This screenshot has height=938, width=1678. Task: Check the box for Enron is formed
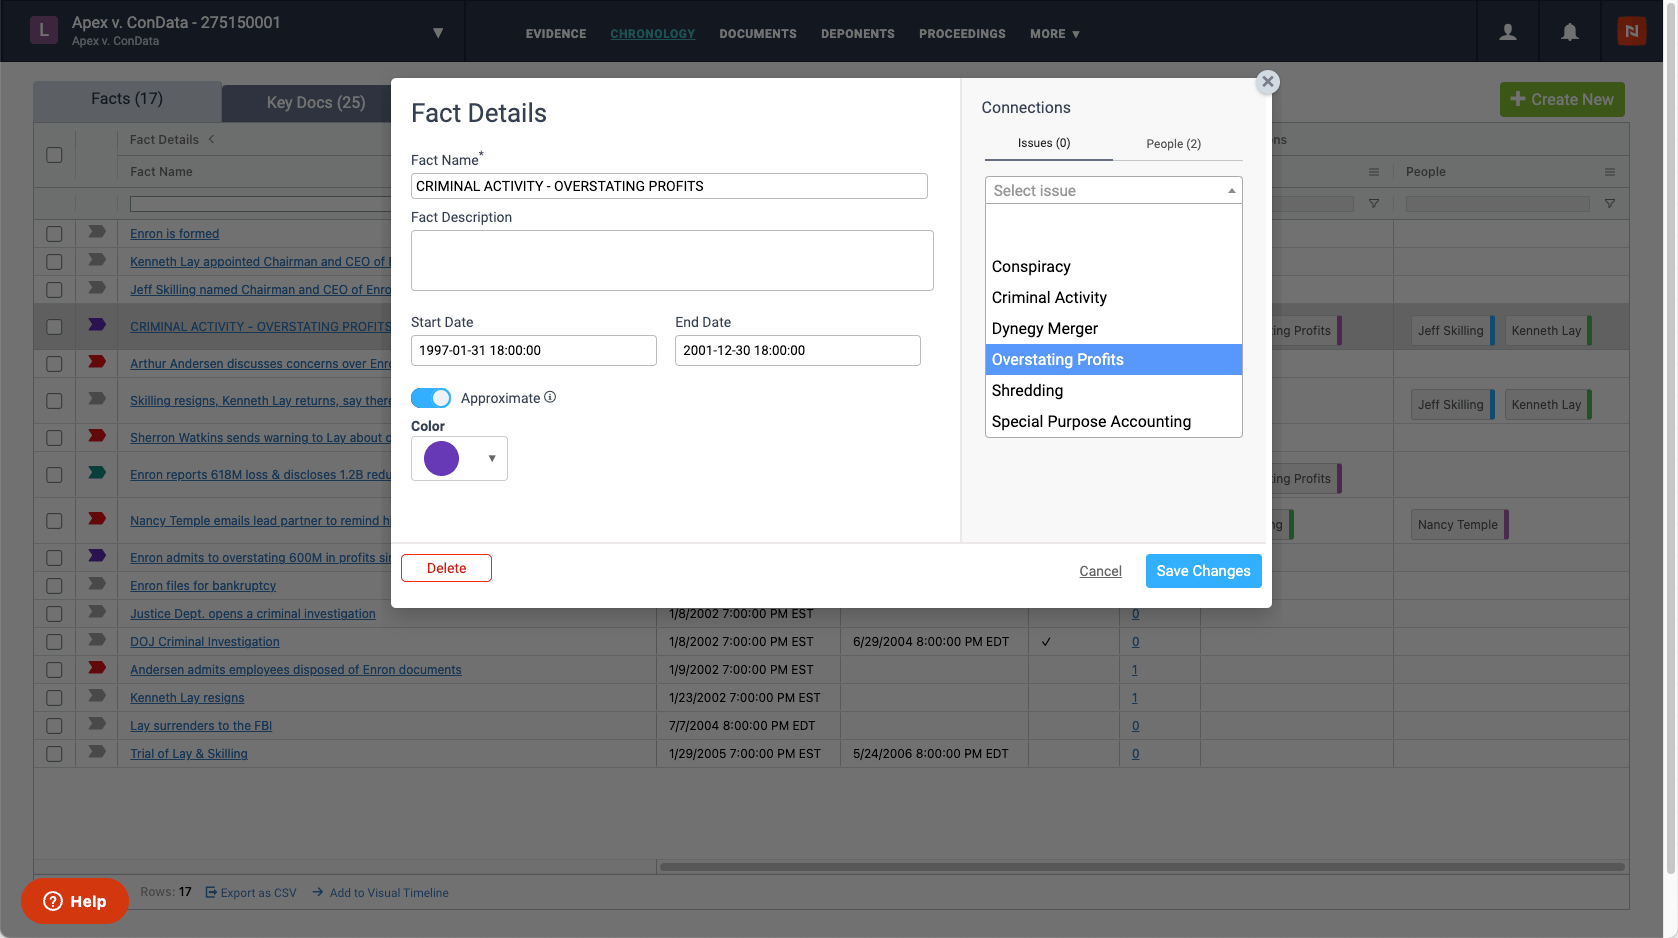point(54,234)
